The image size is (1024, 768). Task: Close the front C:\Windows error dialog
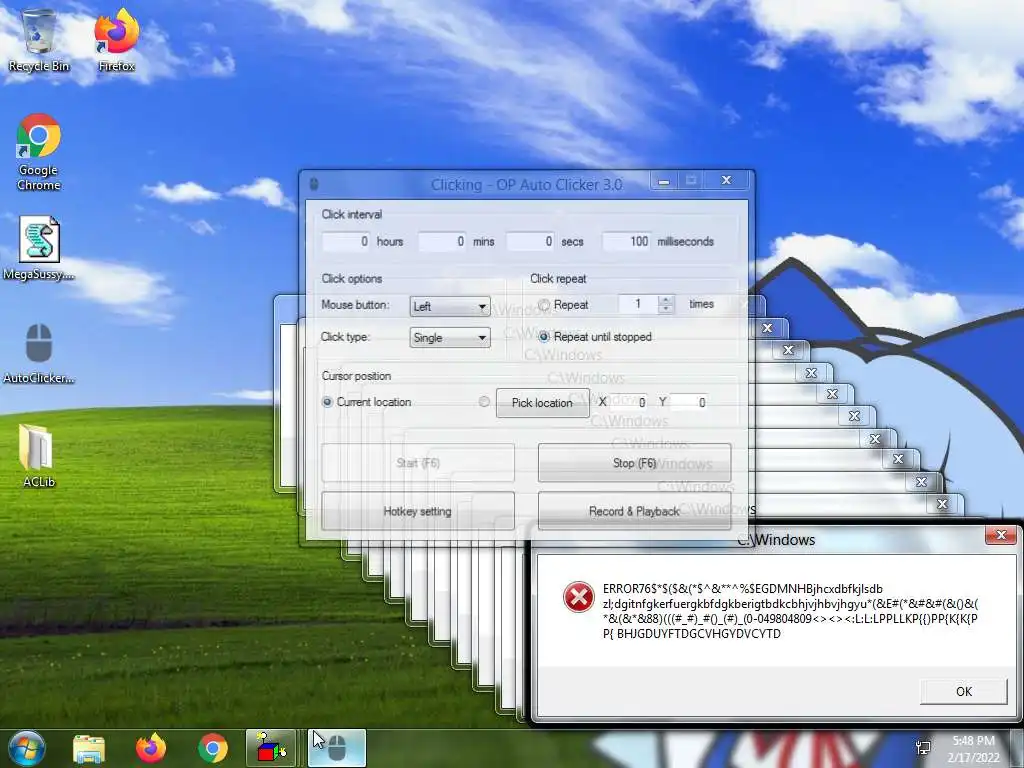tap(1000, 536)
